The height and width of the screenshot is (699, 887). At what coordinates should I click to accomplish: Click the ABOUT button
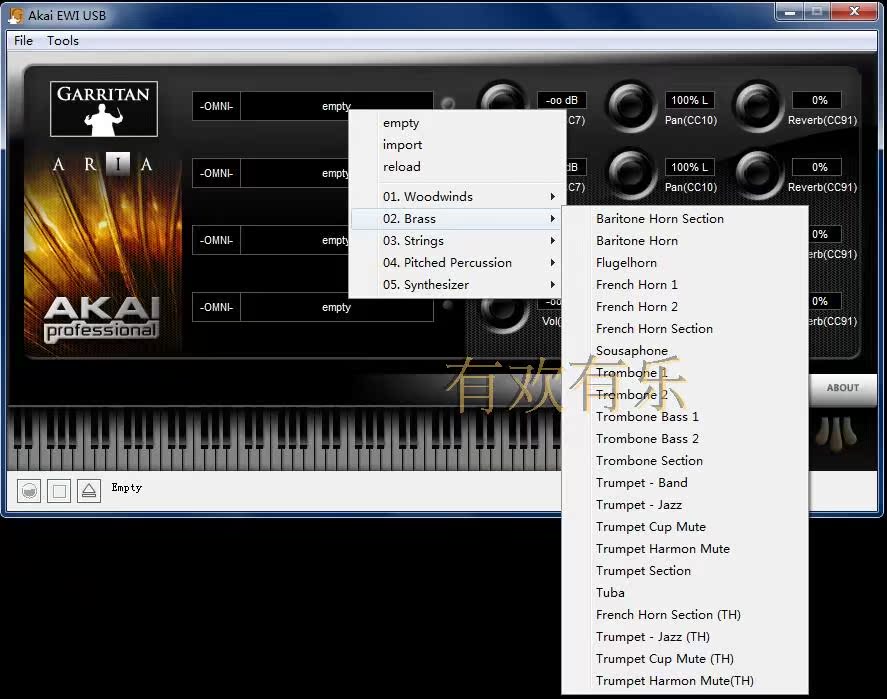point(842,388)
